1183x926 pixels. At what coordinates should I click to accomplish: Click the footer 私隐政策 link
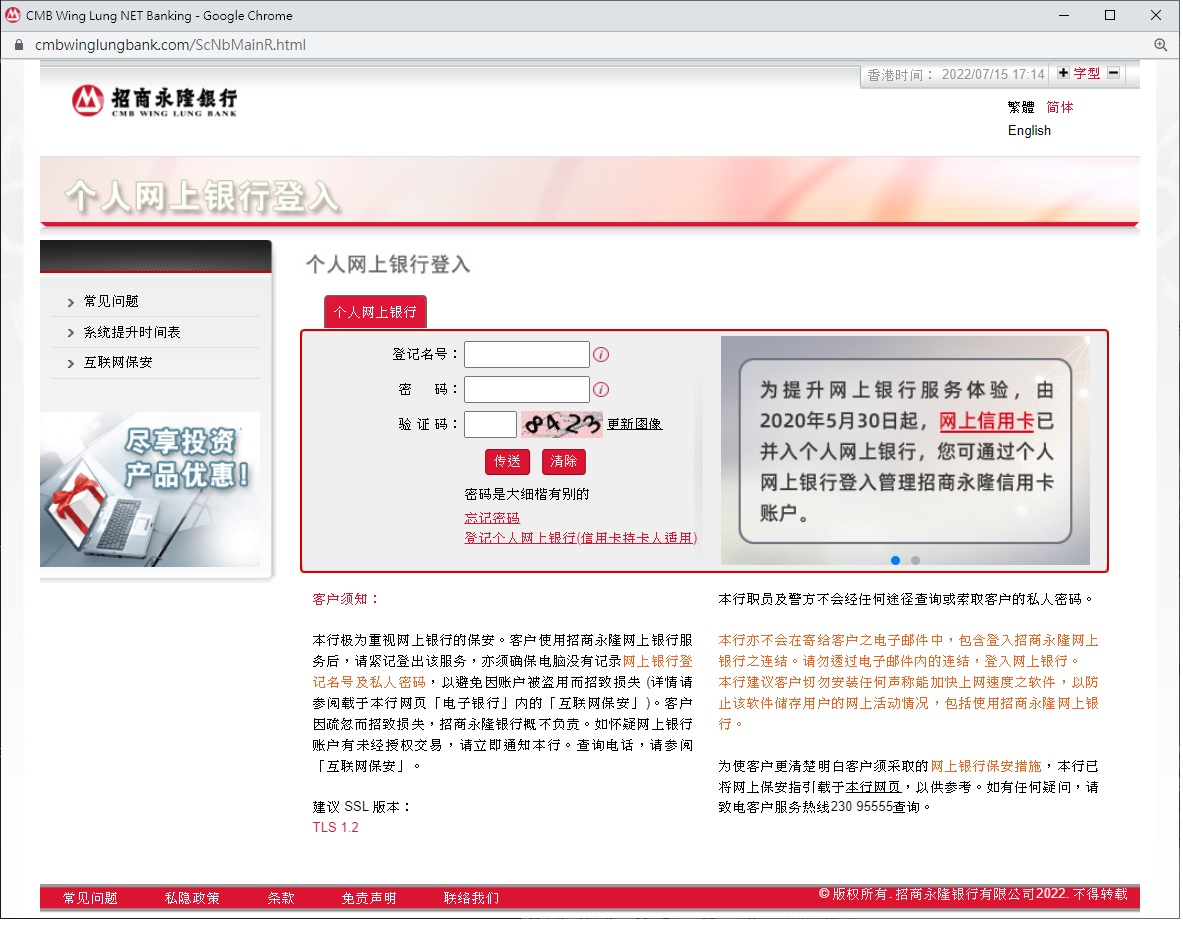pos(192,899)
